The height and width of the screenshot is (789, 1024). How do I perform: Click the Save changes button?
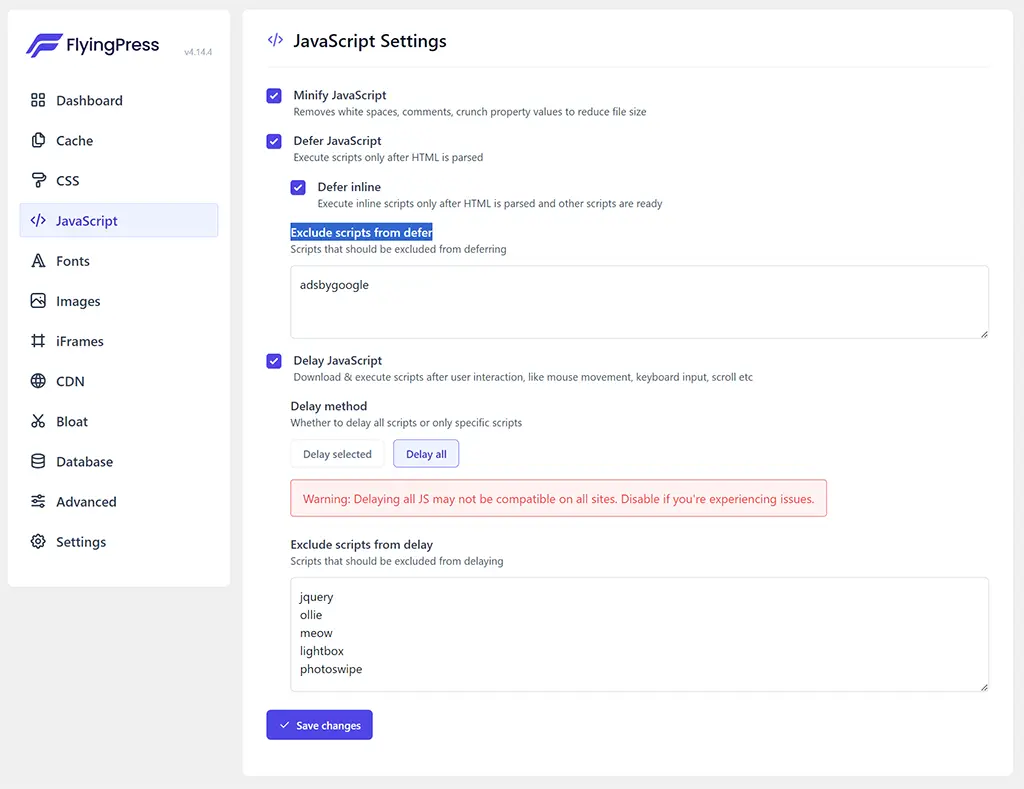click(319, 724)
